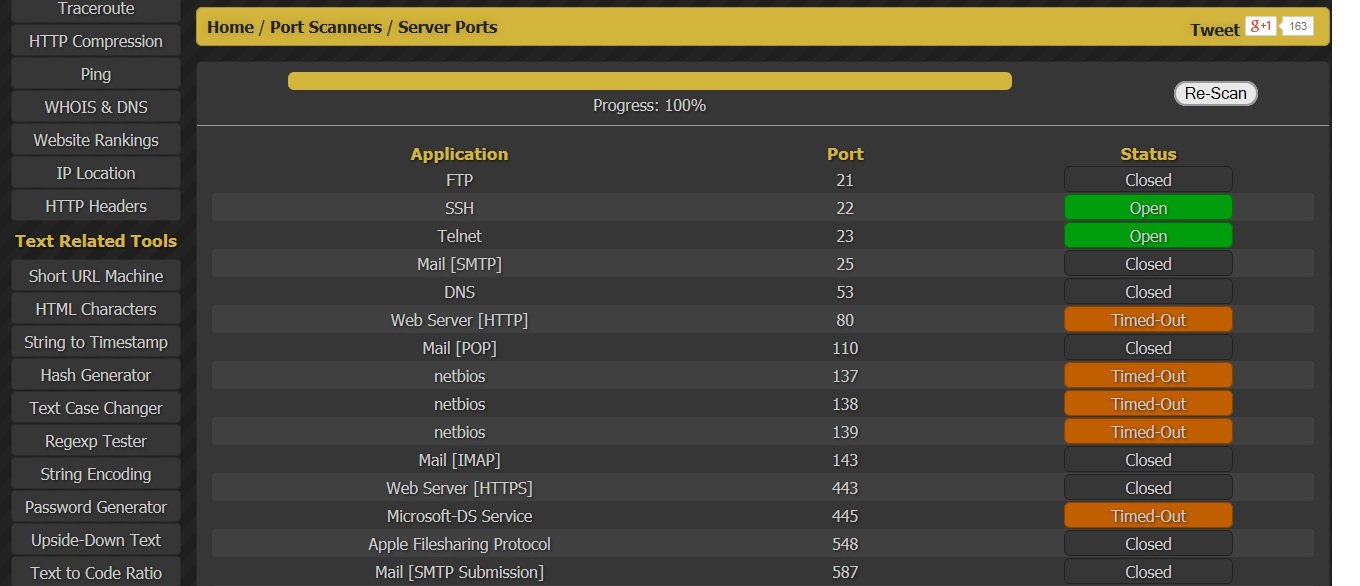Viewport: 1360px width, 586px height.
Task: Click the Google +1 icon
Action: click(x=1260, y=26)
